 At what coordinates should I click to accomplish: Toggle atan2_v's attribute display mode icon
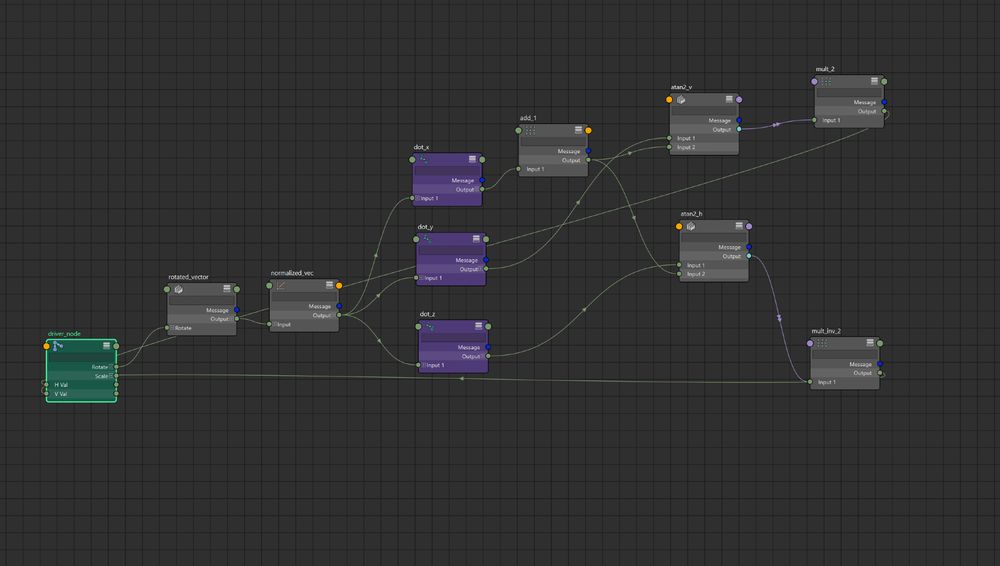729,99
